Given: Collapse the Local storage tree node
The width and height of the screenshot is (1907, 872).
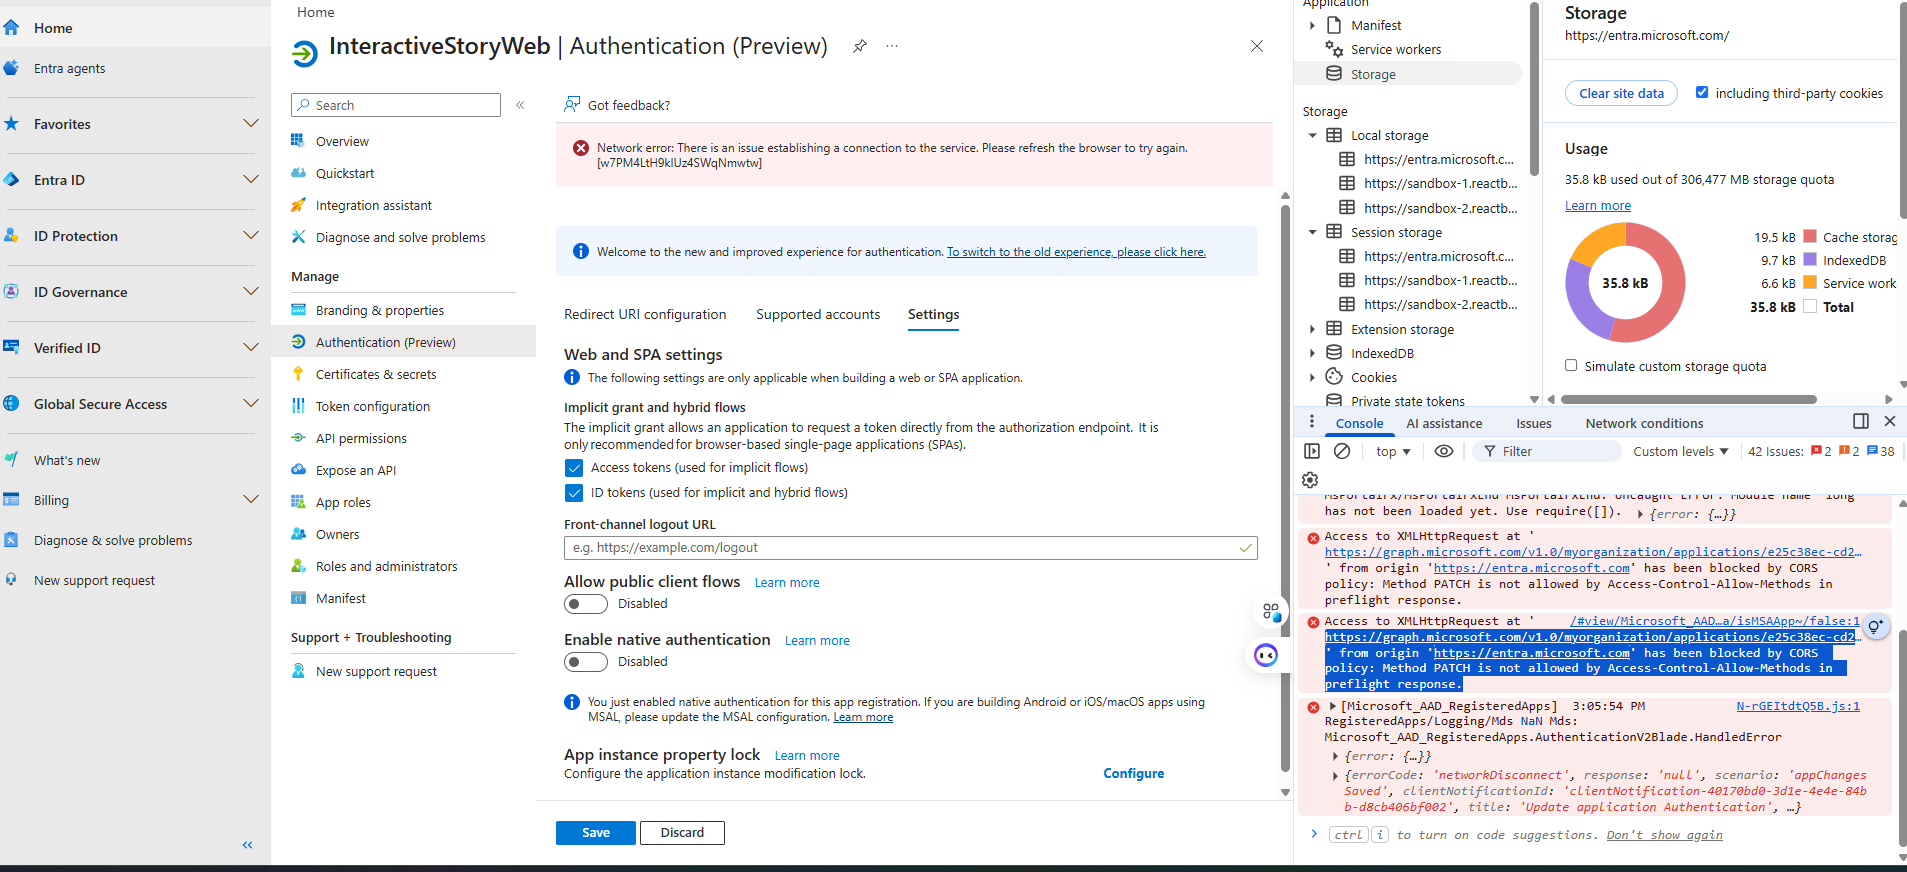Looking at the screenshot, I should [1312, 135].
